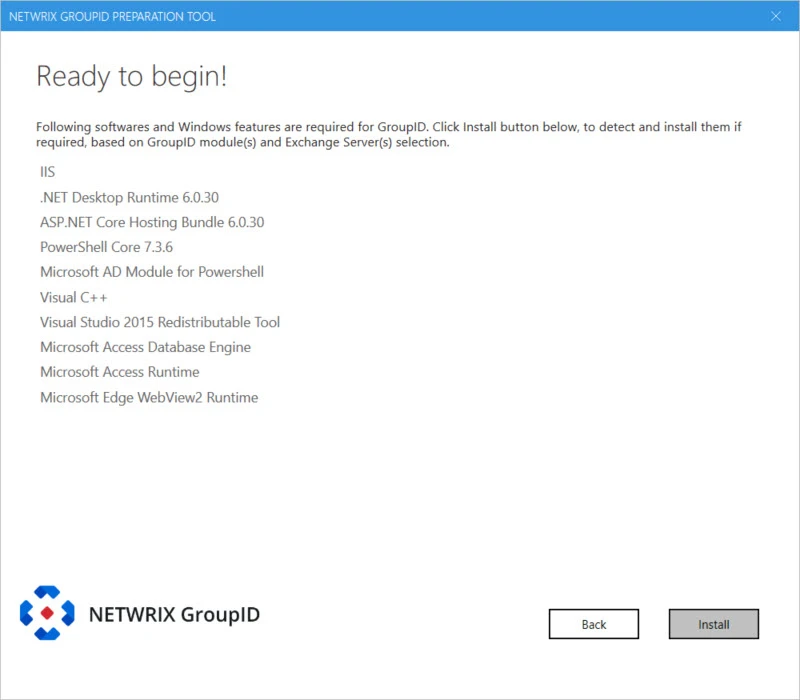Select Microsoft AD Module for Powershell
Viewport: 800px width, 700px height.
pyautogui.click(x=152, y=272)
